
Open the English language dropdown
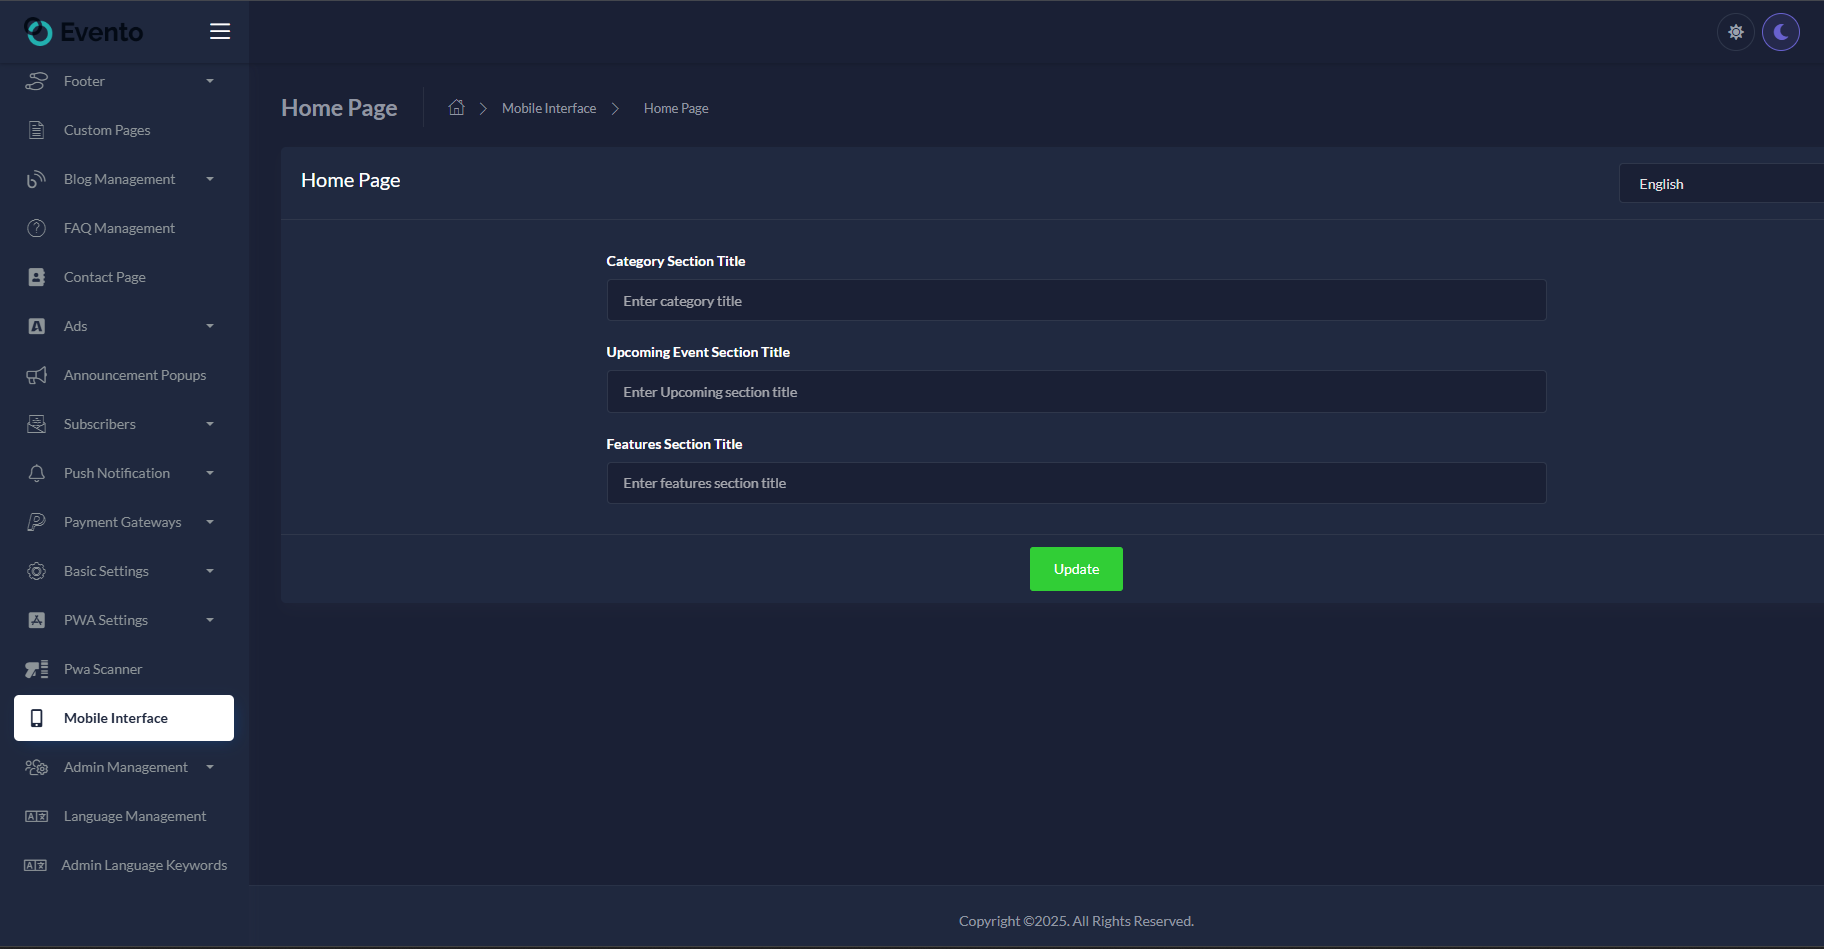1720,183
